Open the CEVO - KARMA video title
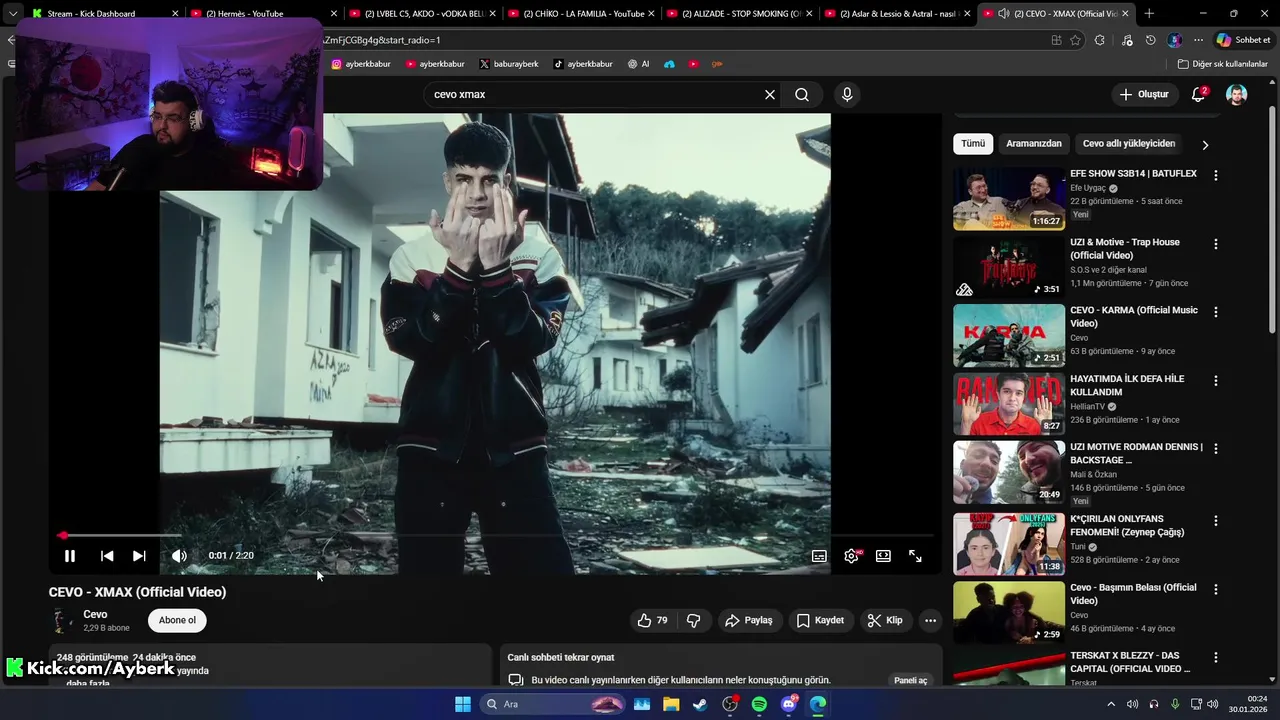The width and height of the screenshot is (1280, 720). 1134,316
